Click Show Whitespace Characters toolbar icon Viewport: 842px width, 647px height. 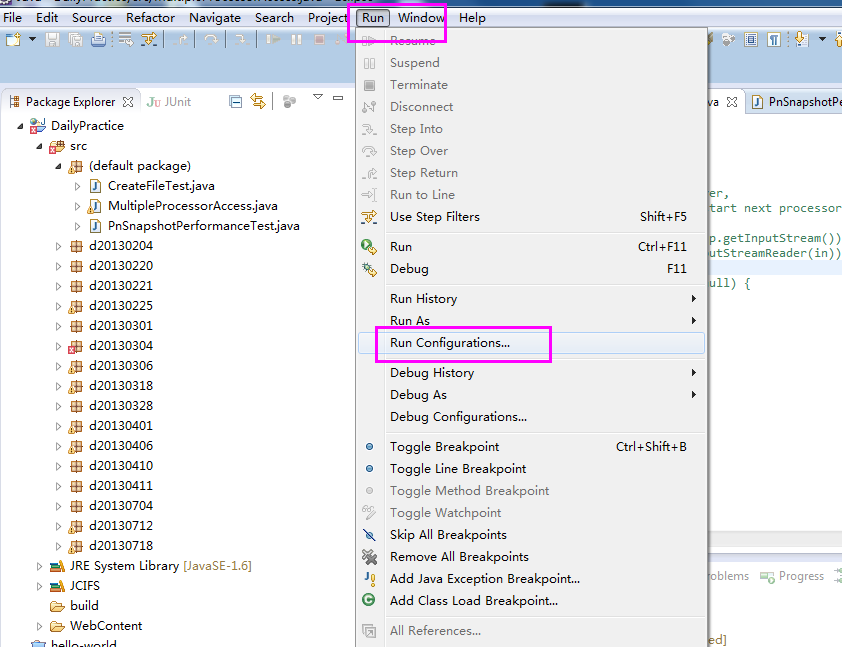click(774, 39)
